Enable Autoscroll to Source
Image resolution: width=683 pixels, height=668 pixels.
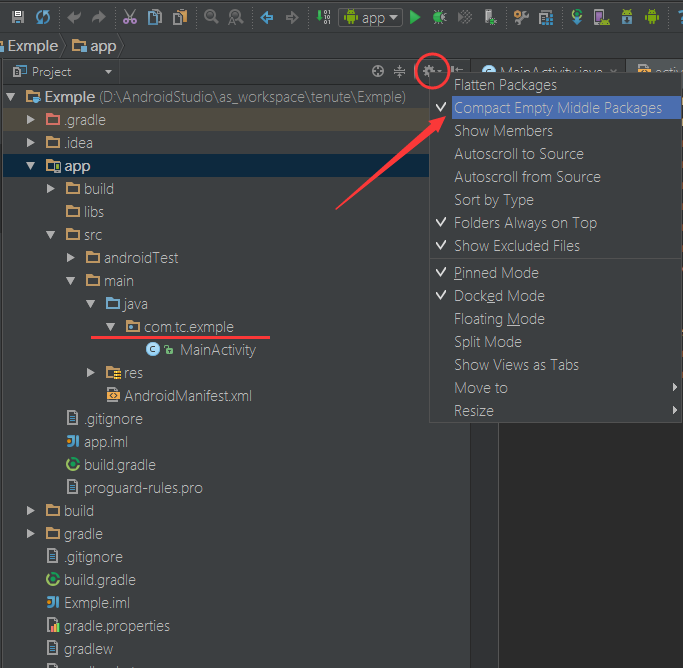pyautogui.click(x=555, y=154)
